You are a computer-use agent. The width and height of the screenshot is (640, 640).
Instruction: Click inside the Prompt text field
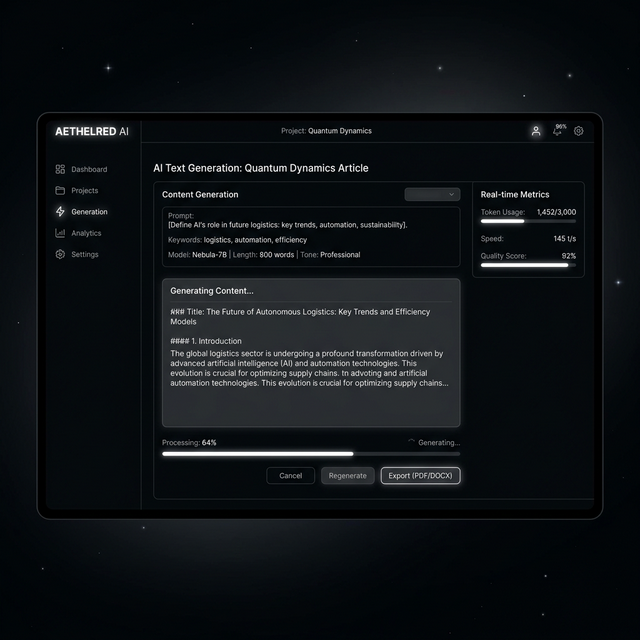pyautogui.click(x=311, y=237)
